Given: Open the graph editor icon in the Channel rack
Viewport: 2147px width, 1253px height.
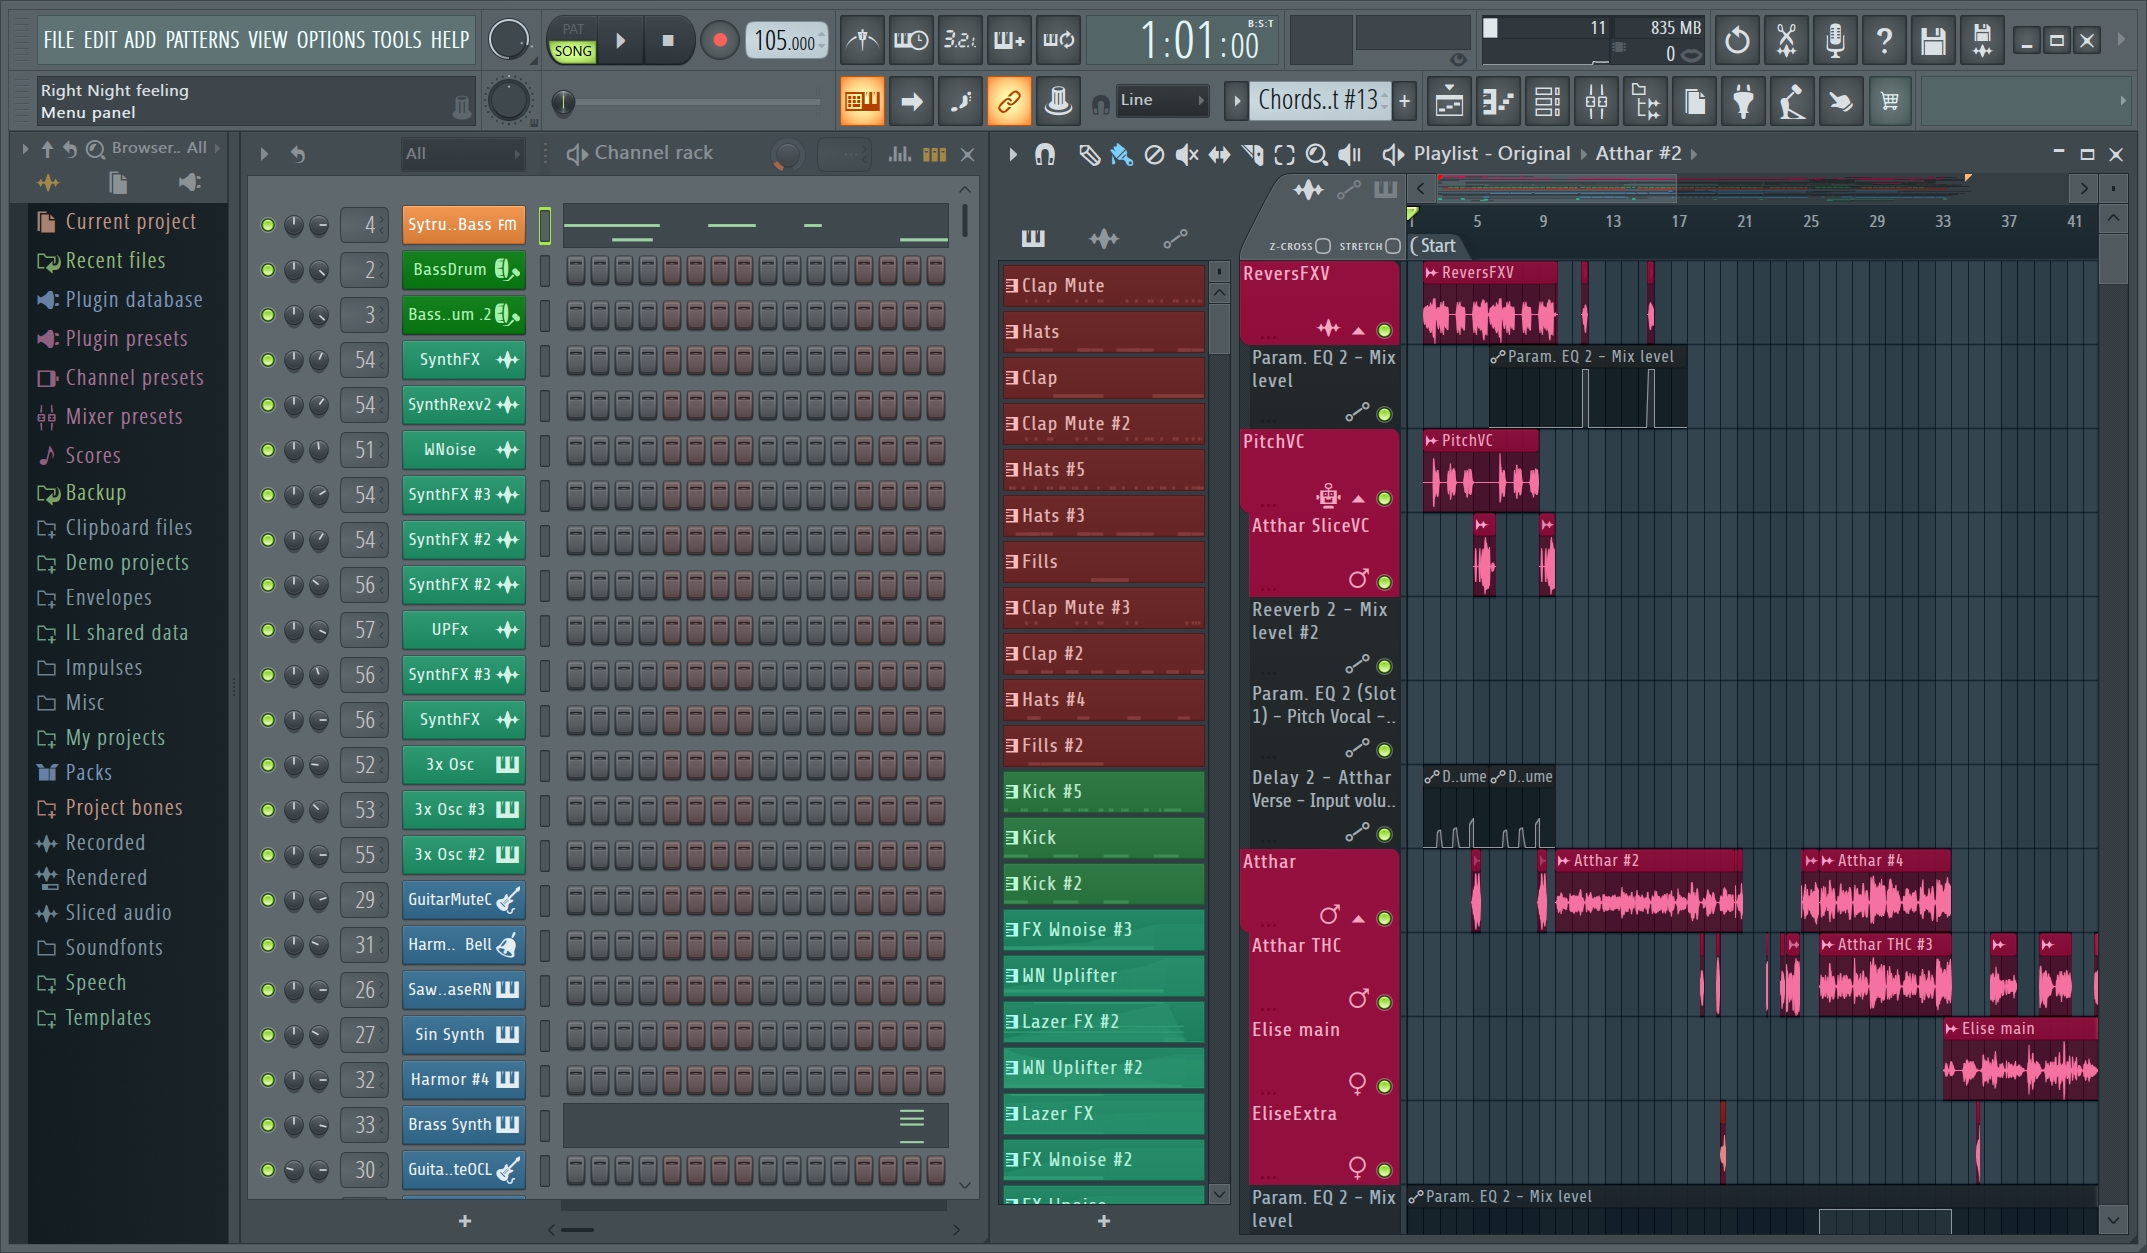Looking at the screenshot, I should (x=899, y=153).
